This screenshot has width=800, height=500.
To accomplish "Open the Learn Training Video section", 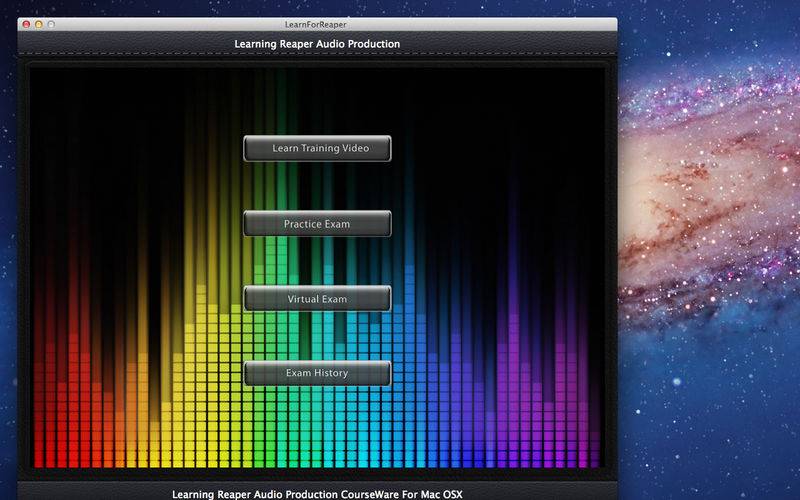I will coord(317,148).
